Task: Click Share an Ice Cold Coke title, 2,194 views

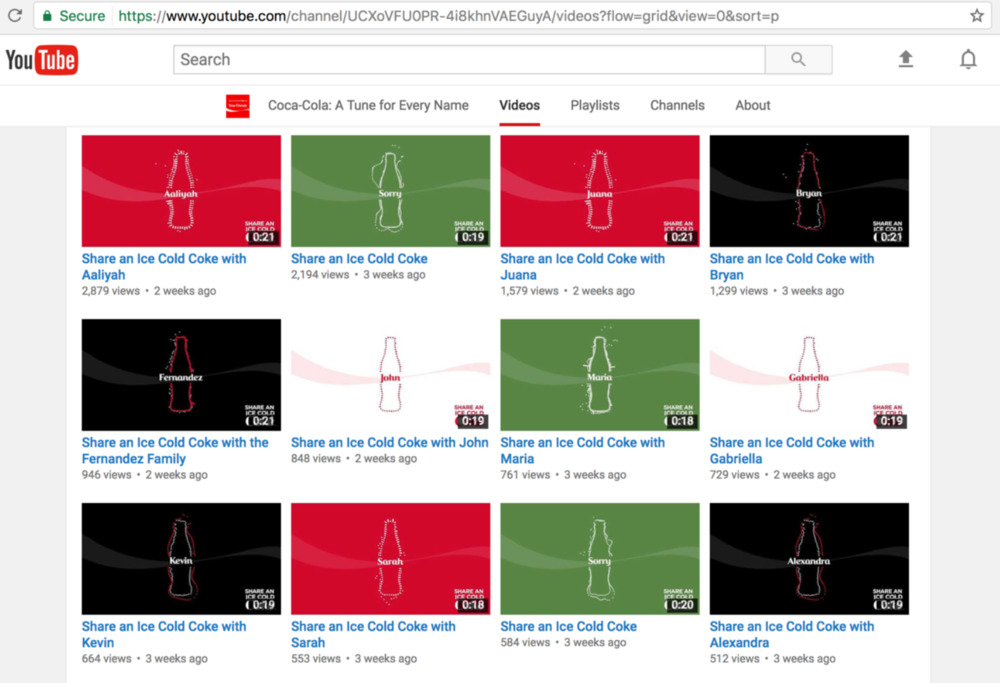Action: (x=359, y=259)
